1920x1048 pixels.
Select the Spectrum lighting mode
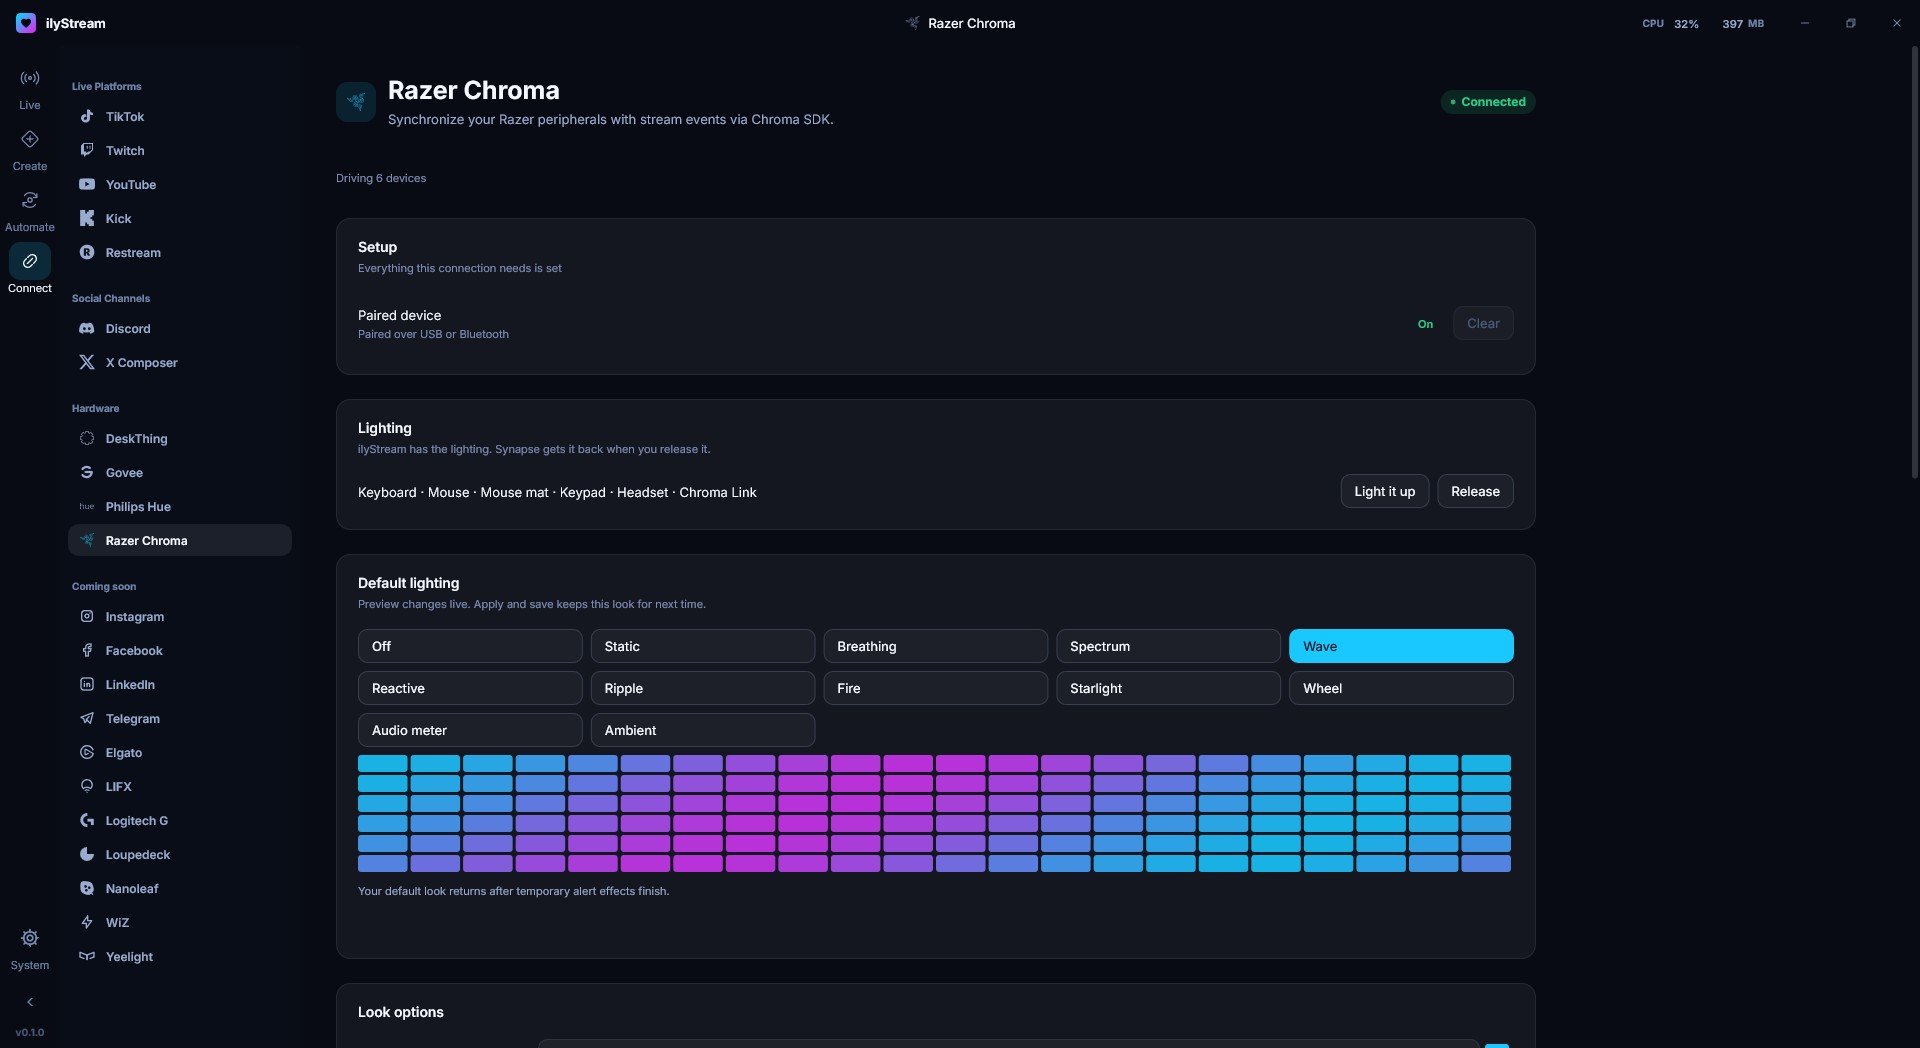pos(1168,646)
